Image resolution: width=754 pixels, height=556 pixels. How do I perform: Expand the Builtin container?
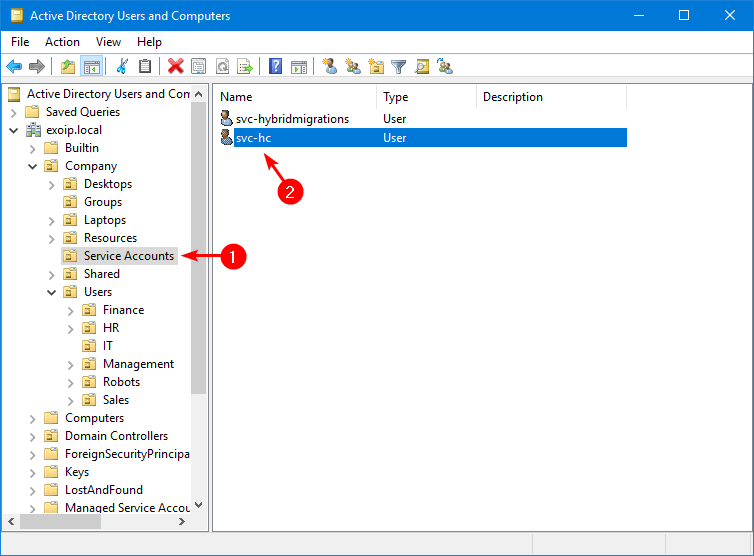tap(32, 149)
